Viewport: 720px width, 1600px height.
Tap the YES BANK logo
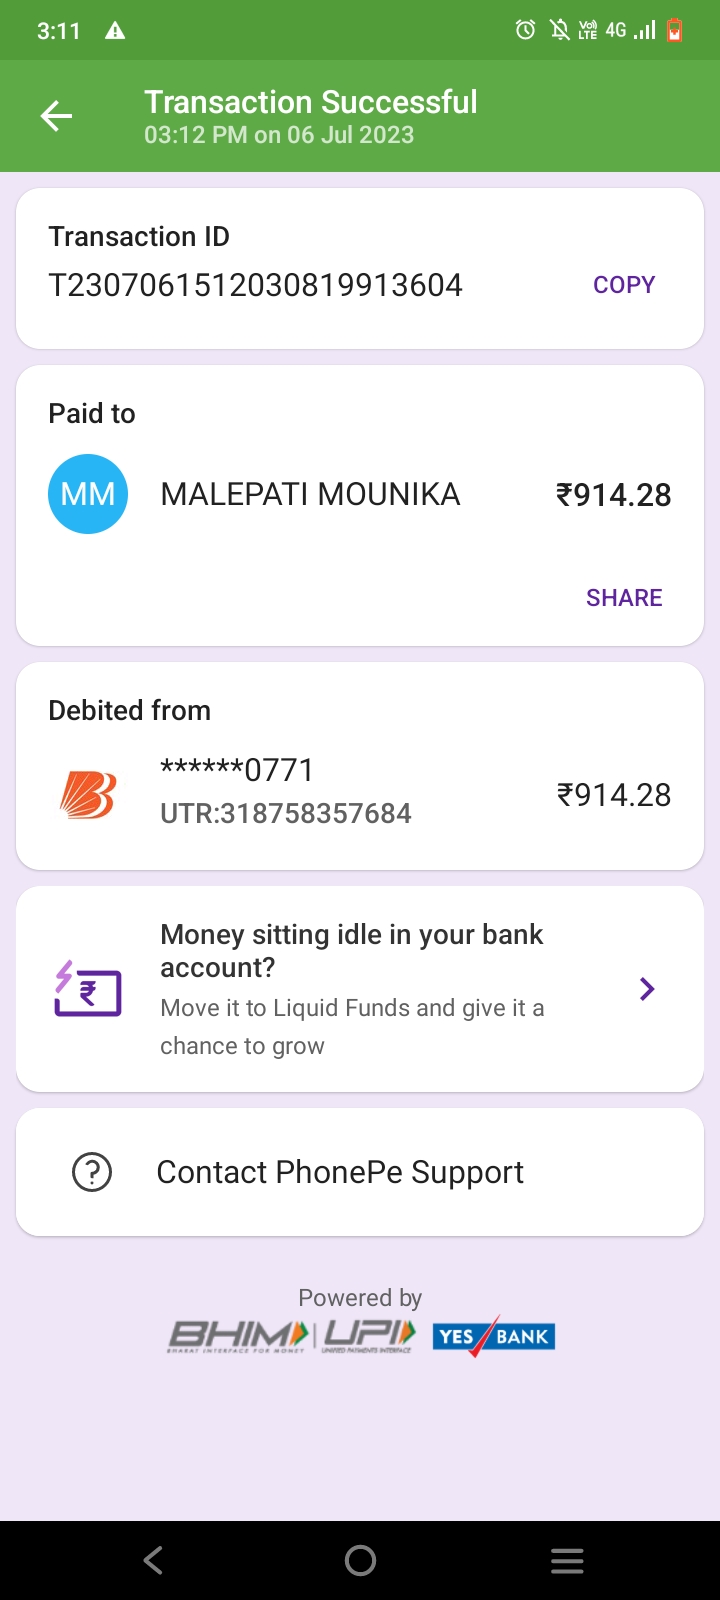pos(494,1336)
